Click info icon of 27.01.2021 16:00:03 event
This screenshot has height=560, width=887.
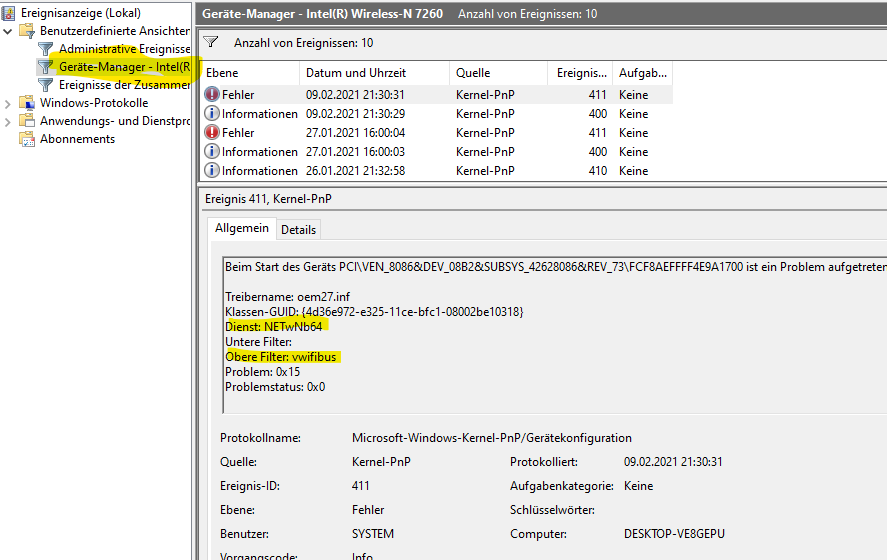pyautogui.click(x=212, y=151)
